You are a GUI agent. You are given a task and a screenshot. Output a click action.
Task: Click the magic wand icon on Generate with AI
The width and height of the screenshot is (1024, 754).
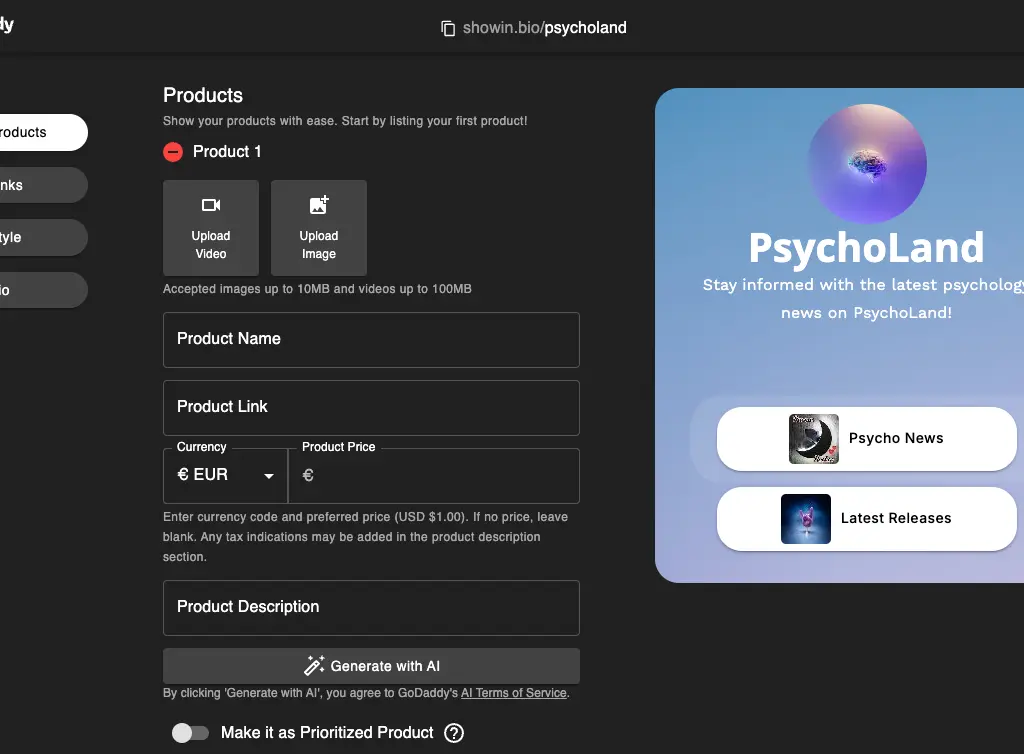tap(314, 666)
